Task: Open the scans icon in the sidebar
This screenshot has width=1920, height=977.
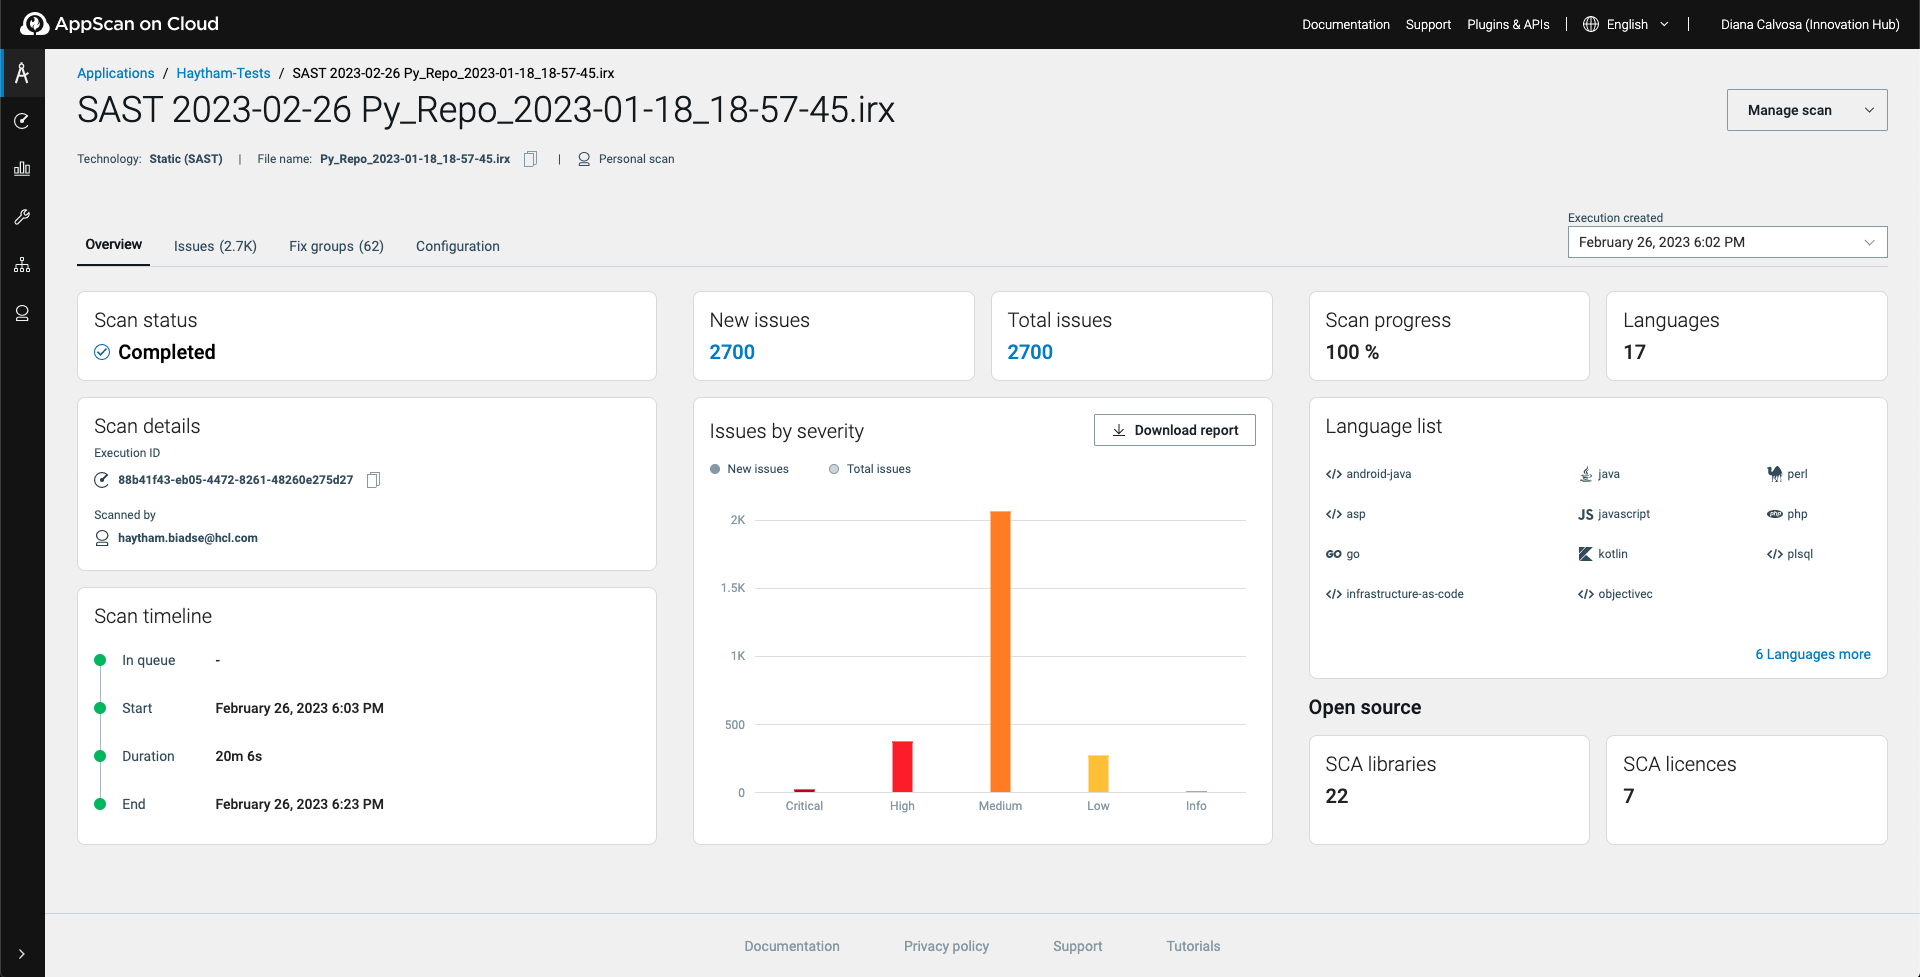Action: (22, 121)
